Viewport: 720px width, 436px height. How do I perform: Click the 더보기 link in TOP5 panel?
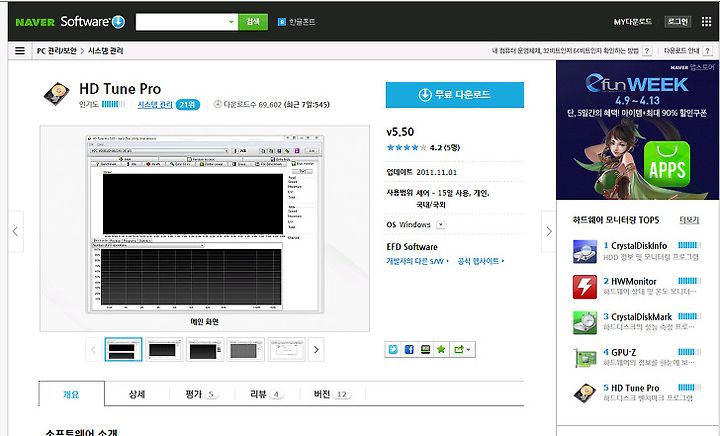point(689,220)
